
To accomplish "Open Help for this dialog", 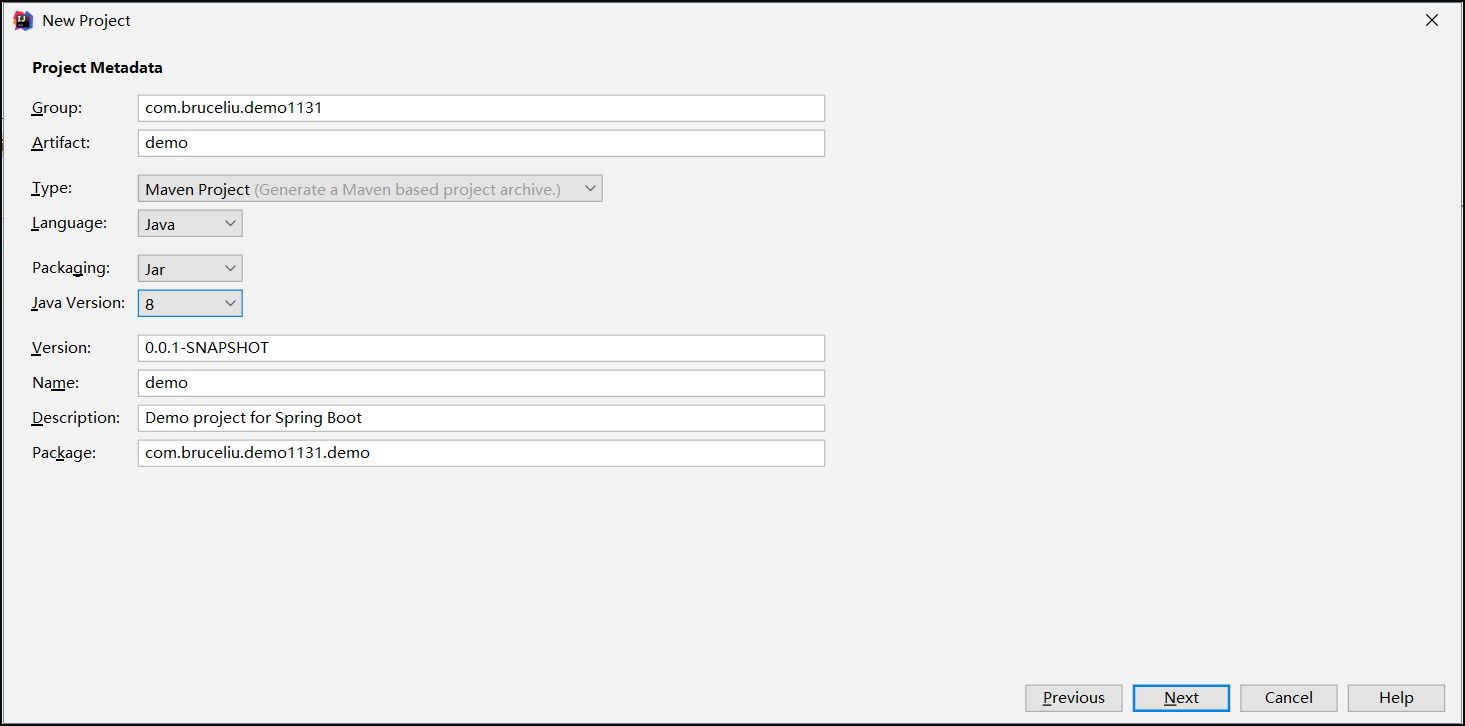I will (1396, 698).
